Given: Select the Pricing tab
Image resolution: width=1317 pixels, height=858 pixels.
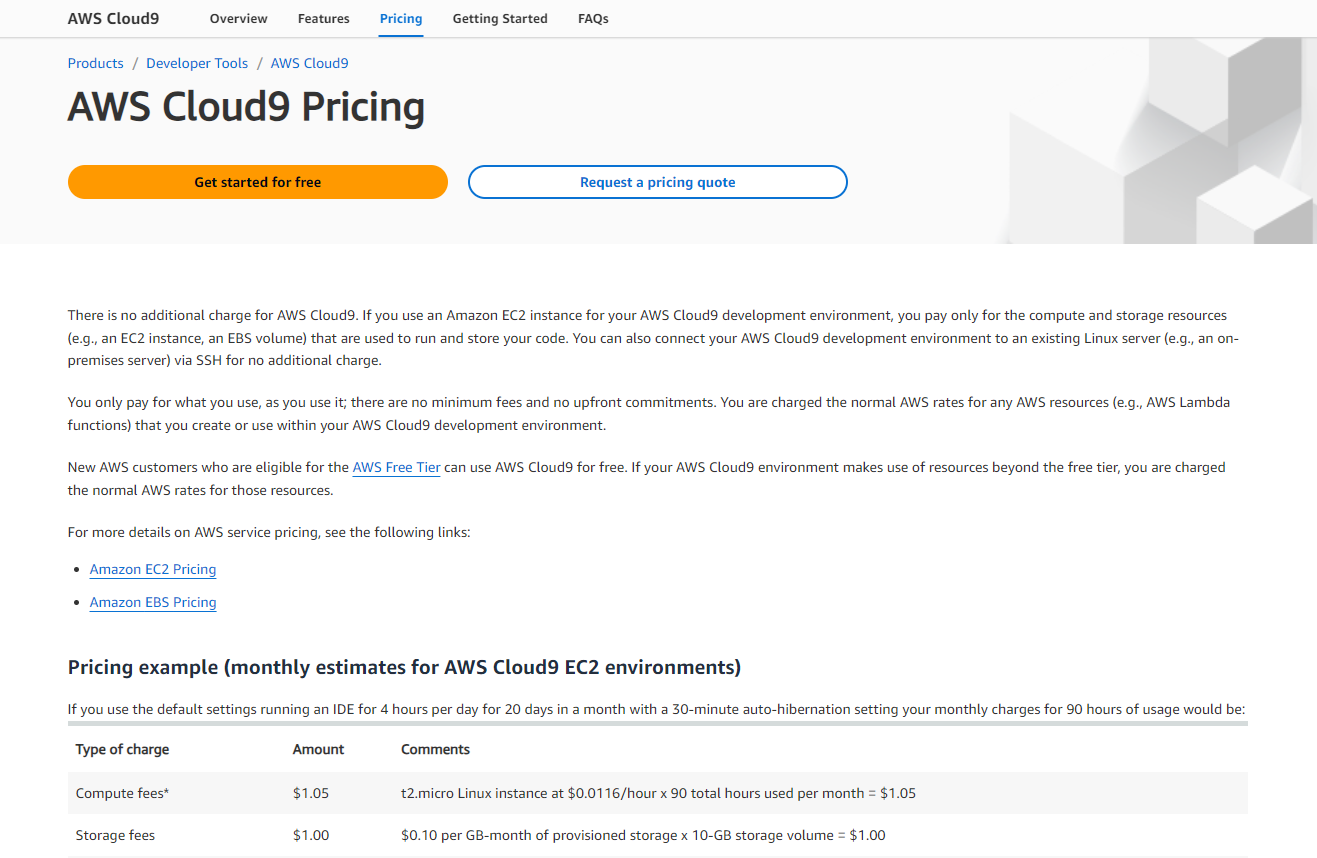Looking at the screenshot, I should click(401, 18).
